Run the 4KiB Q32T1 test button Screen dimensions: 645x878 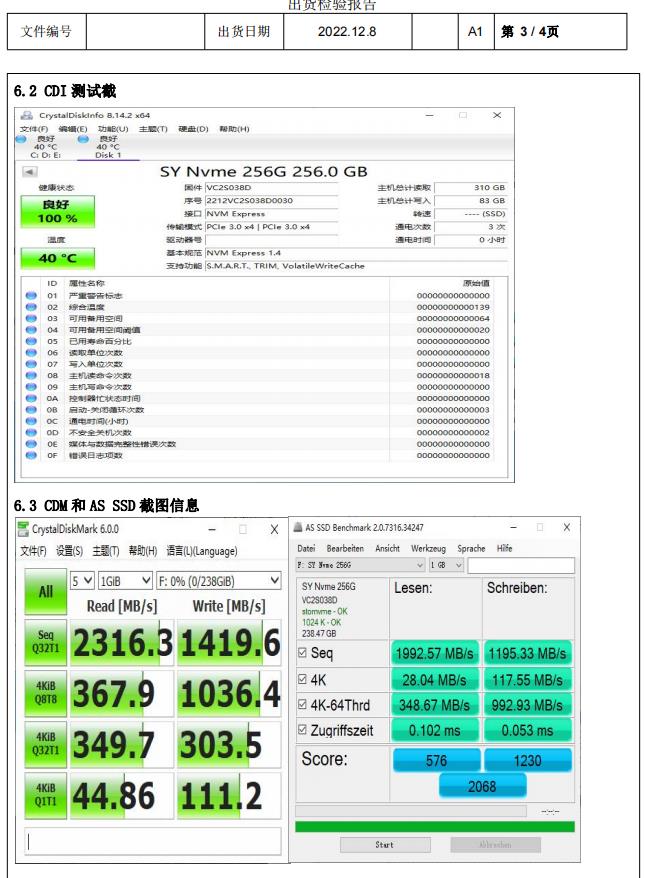(x=45, y=744)
